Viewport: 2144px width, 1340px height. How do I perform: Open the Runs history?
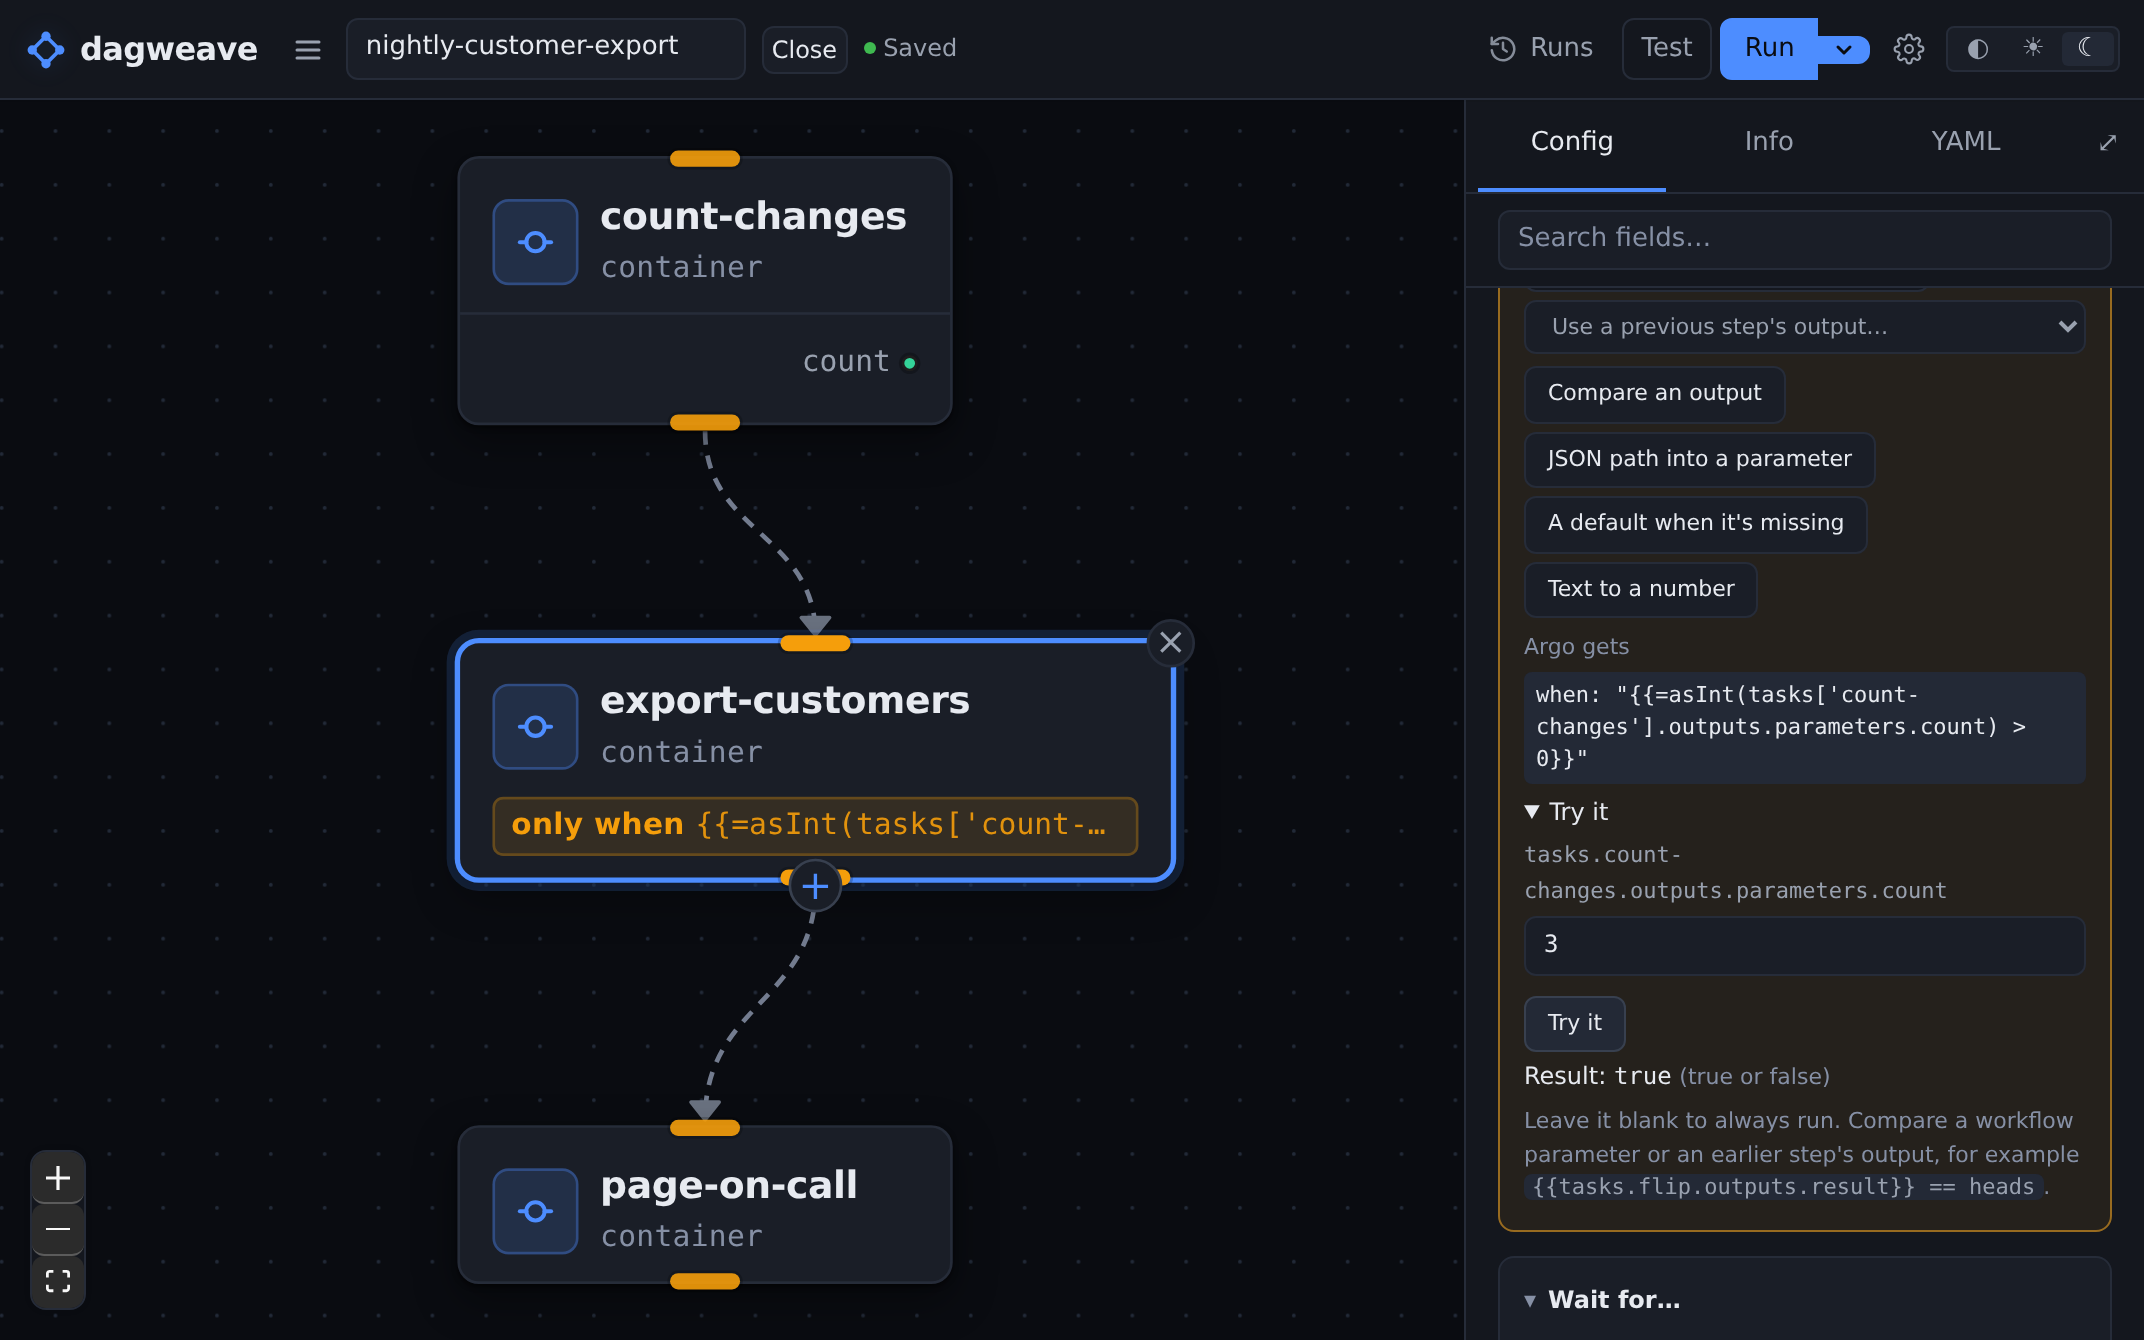pyautogui.click(x=1541, y=48)
